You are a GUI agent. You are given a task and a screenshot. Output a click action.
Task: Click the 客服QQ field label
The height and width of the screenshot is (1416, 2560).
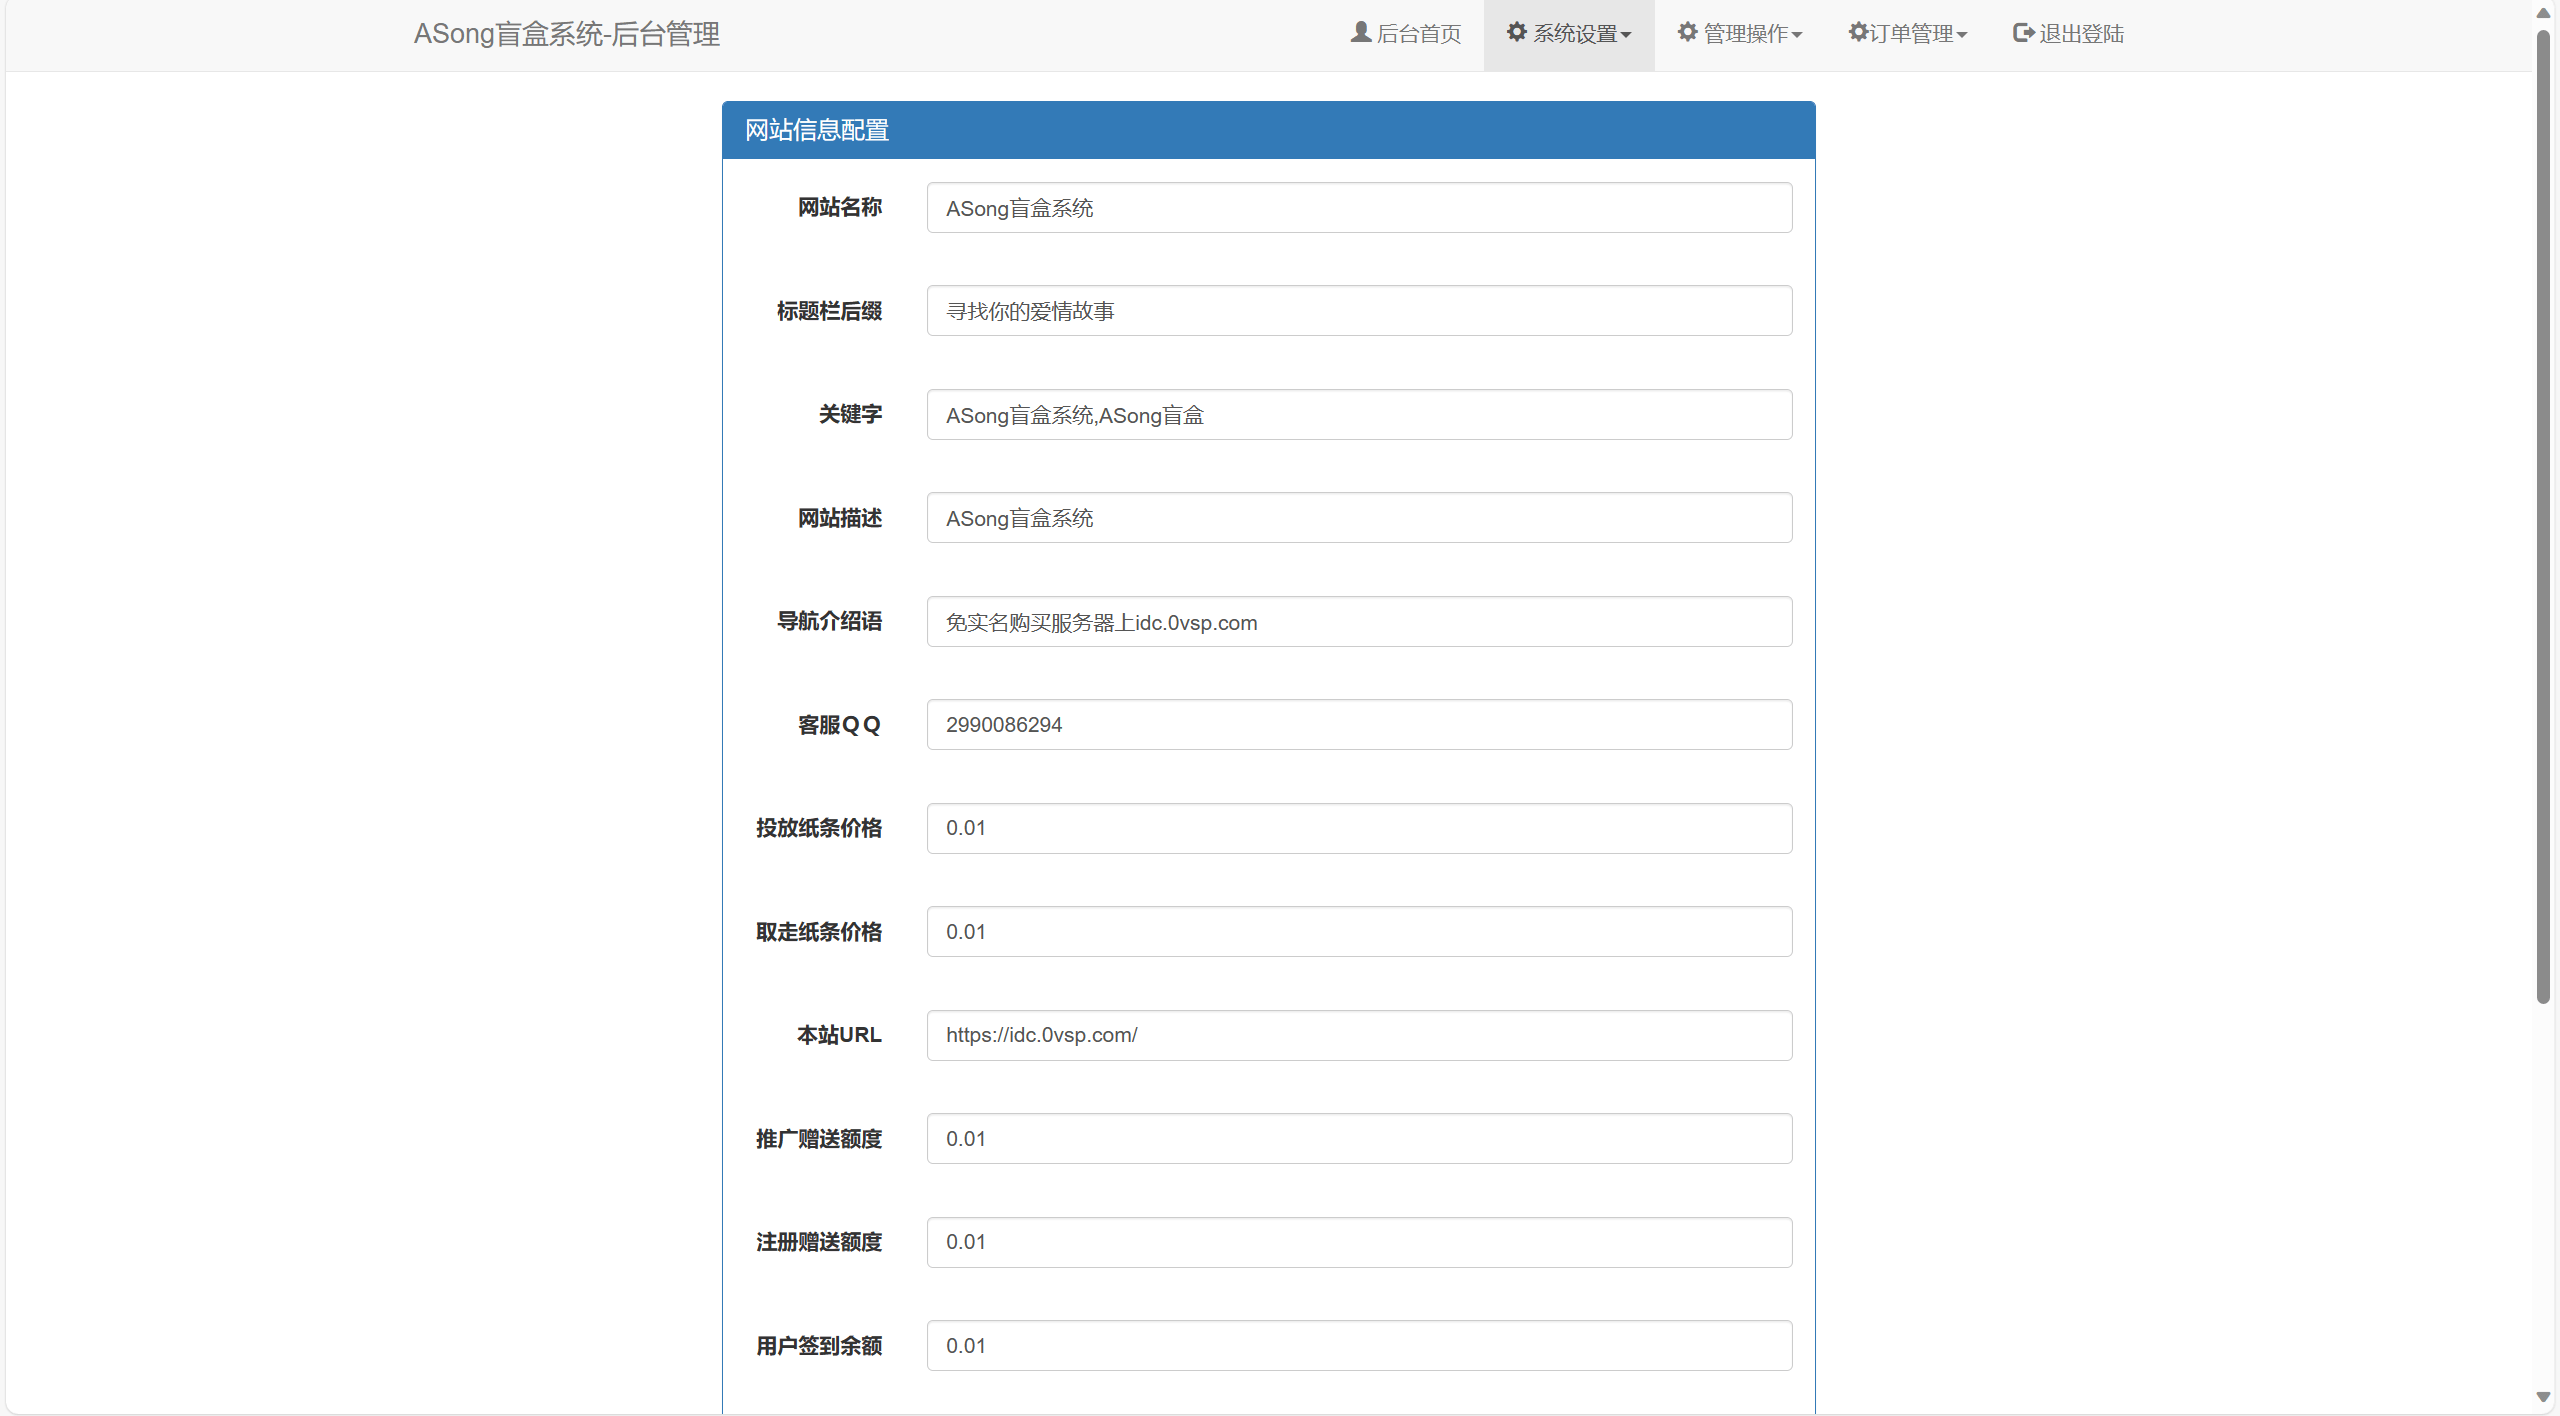840,725
